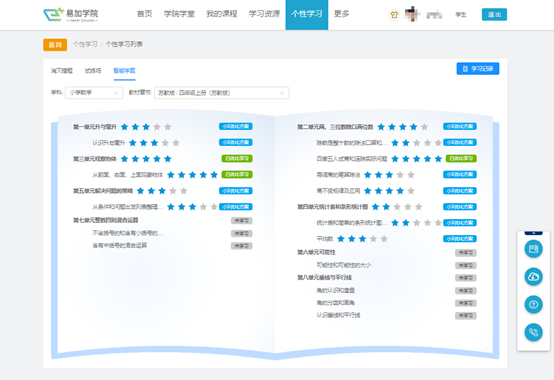Click the 易加学院 logo
This screenshot has height=380, width=554.
click(71, 15)
